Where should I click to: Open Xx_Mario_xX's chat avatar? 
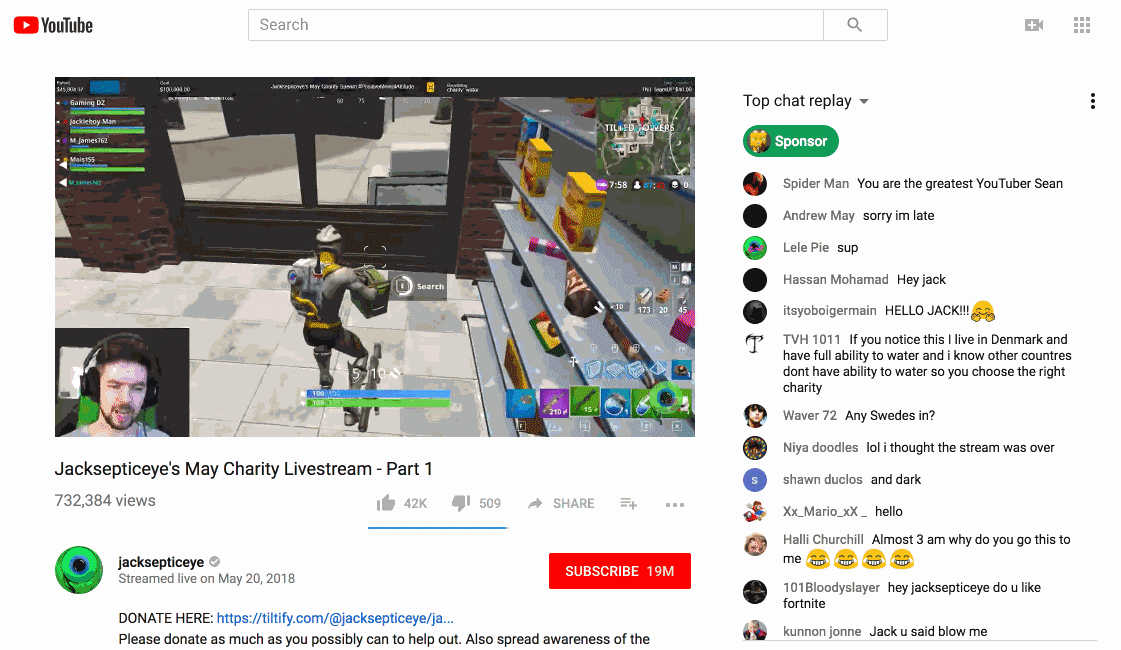[755, 512]
